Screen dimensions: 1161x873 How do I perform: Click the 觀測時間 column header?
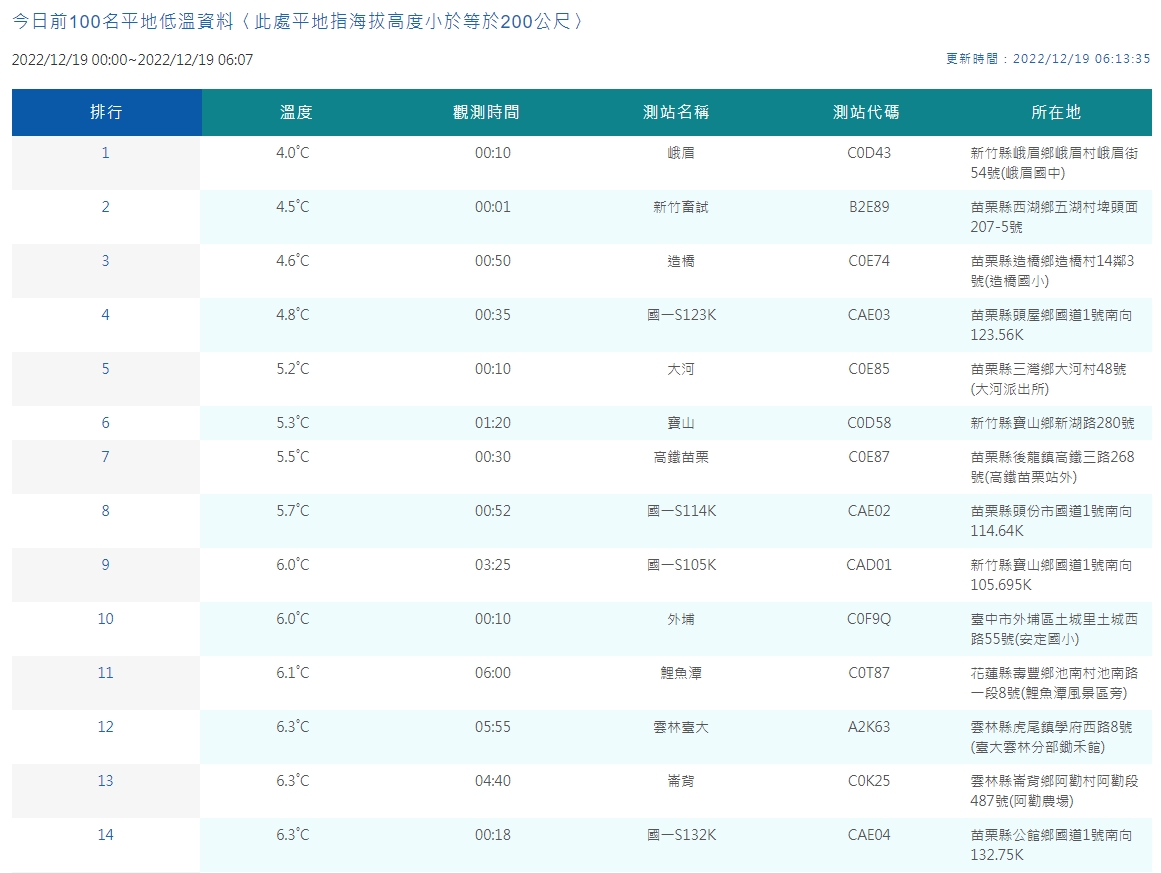[486, 113]
